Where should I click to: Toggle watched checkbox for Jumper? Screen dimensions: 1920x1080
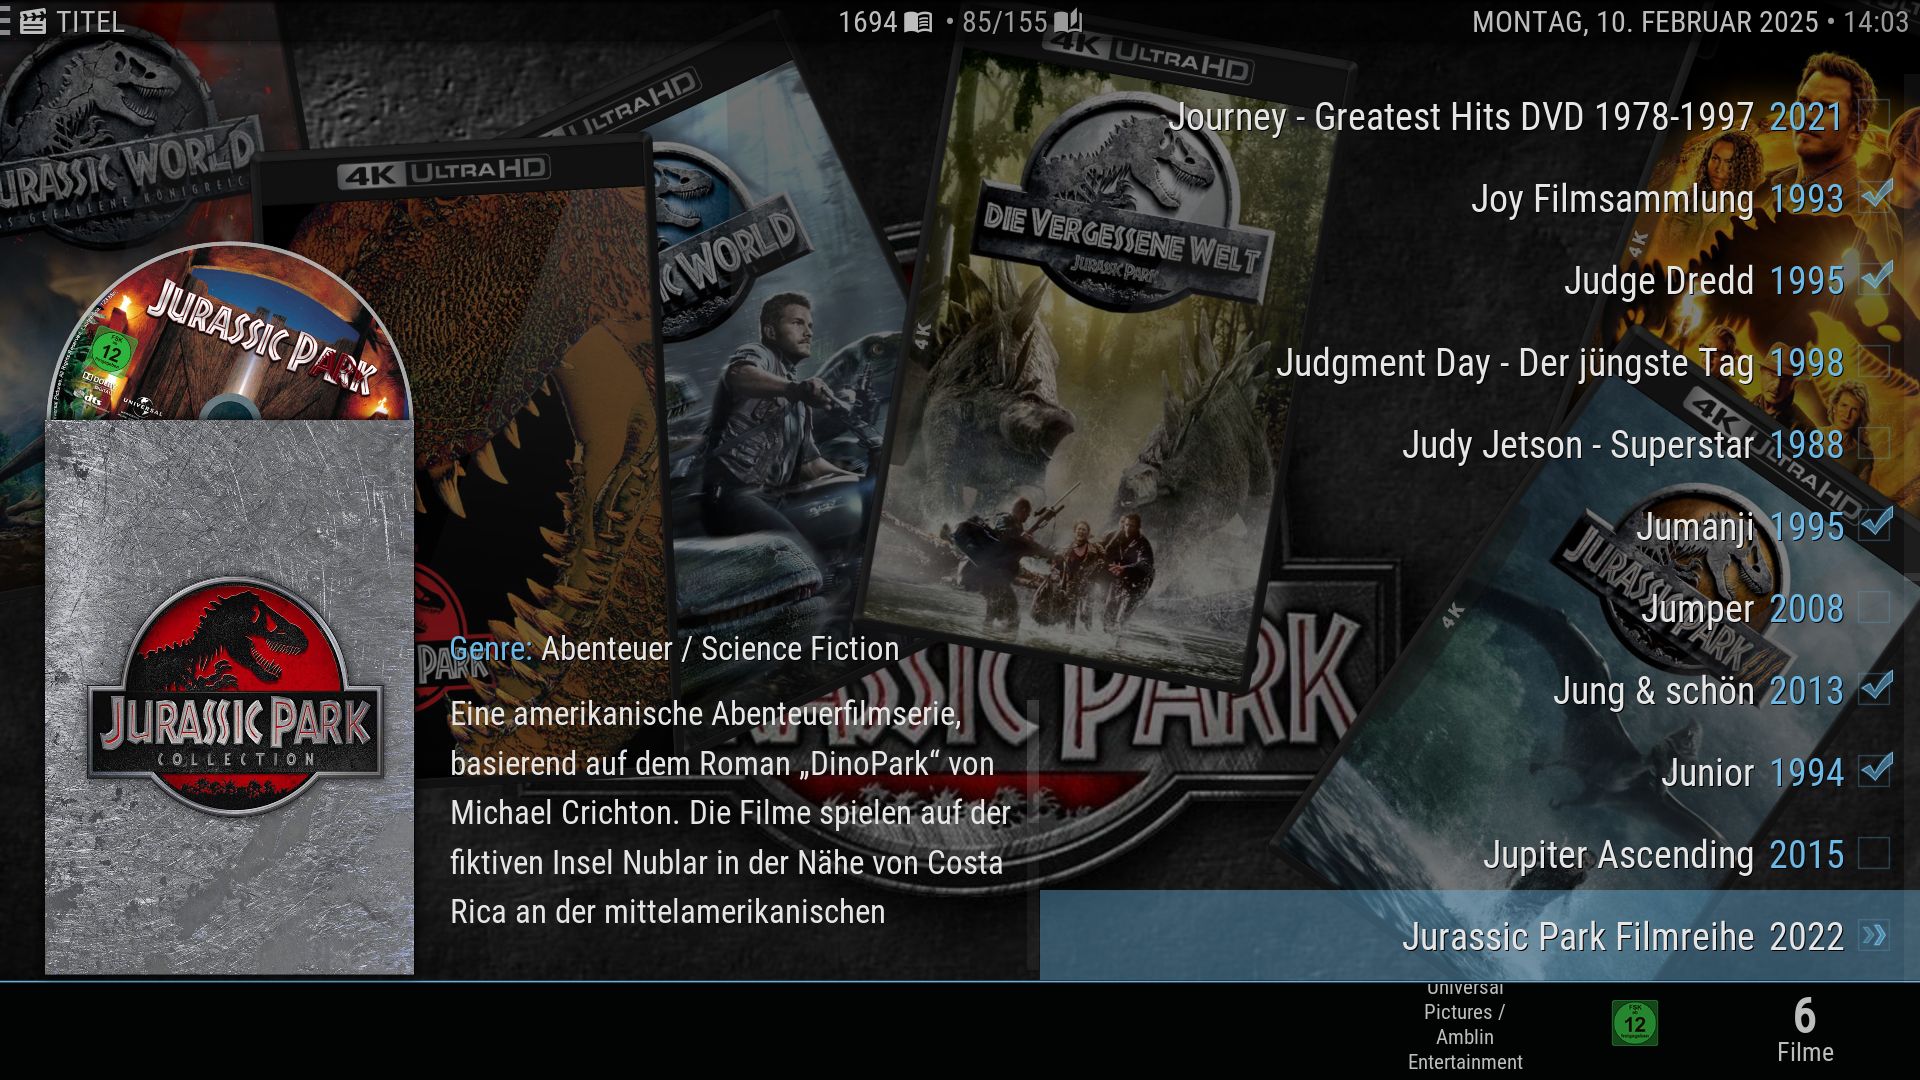(1874, 608)
